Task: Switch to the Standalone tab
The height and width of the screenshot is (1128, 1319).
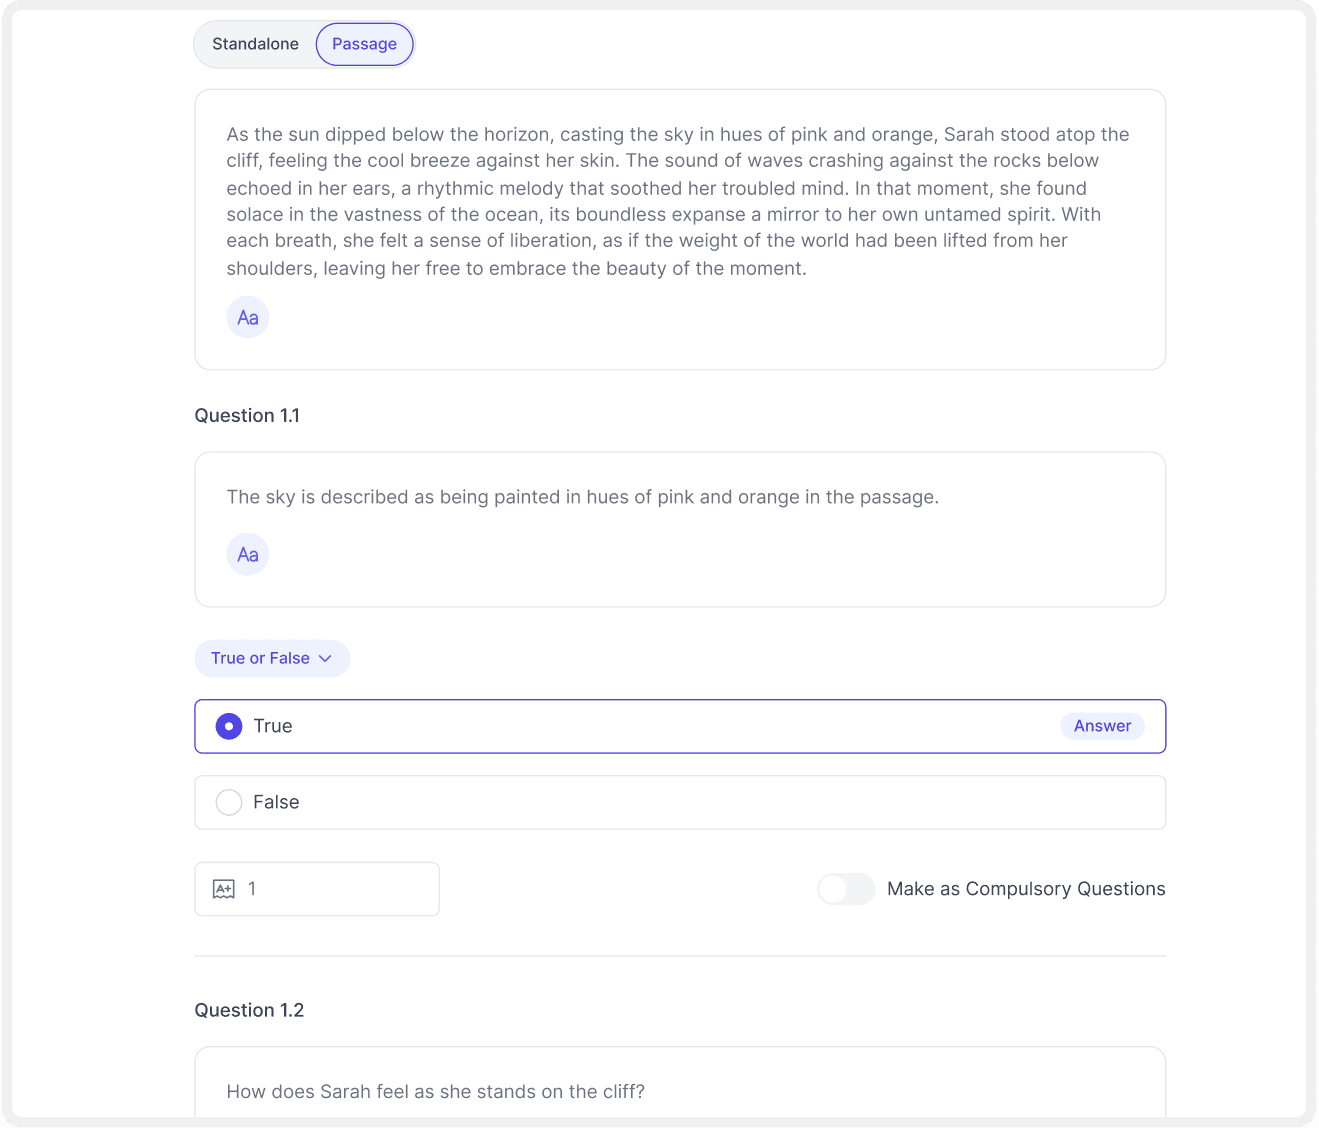Action: pos(255,44)
